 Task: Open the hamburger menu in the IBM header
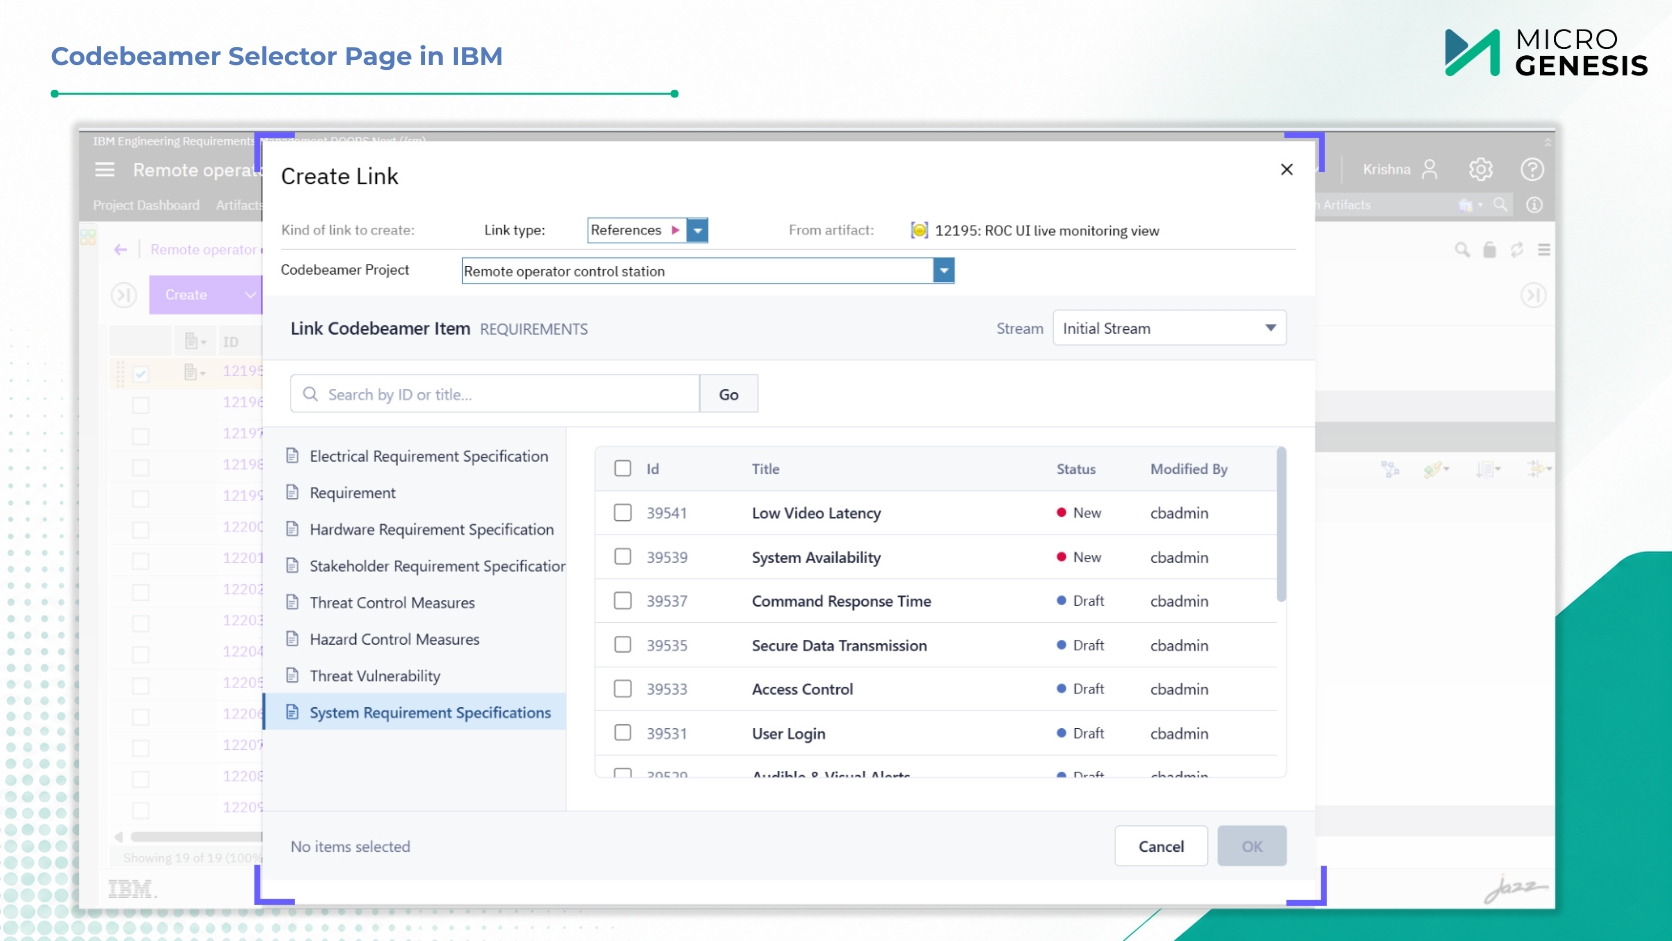coord(105,170)
